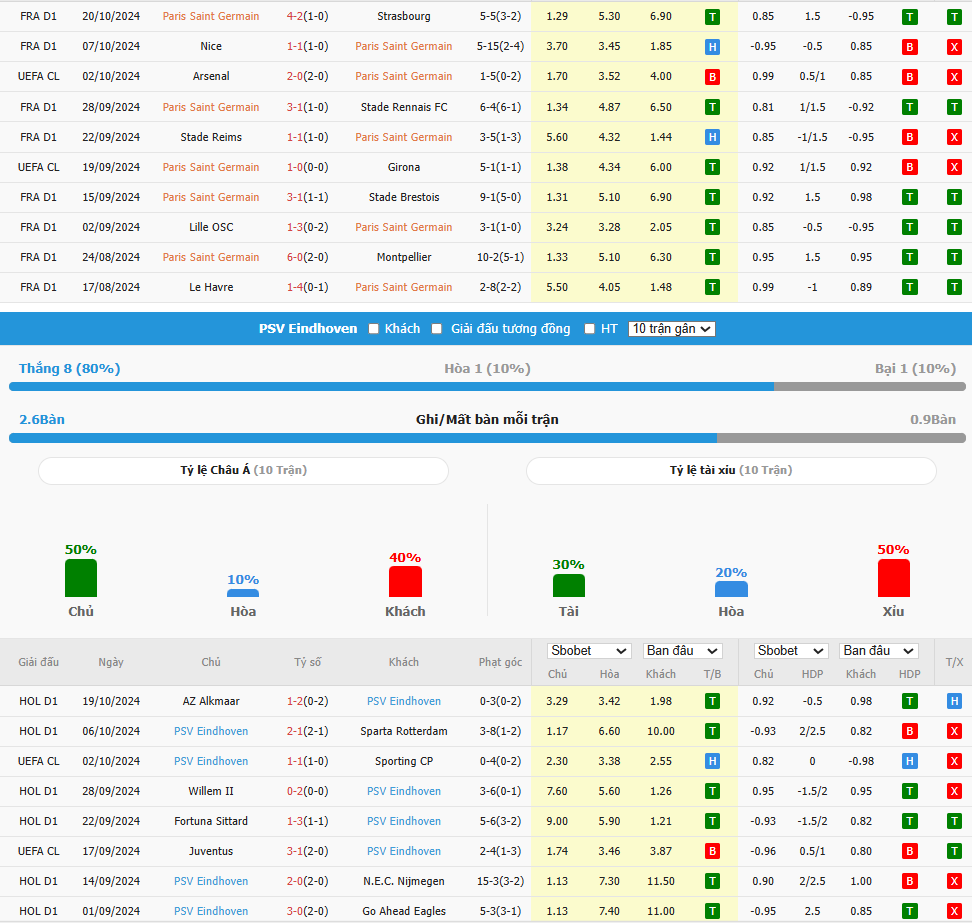Open the 10 trận gần dropdown

671,329
